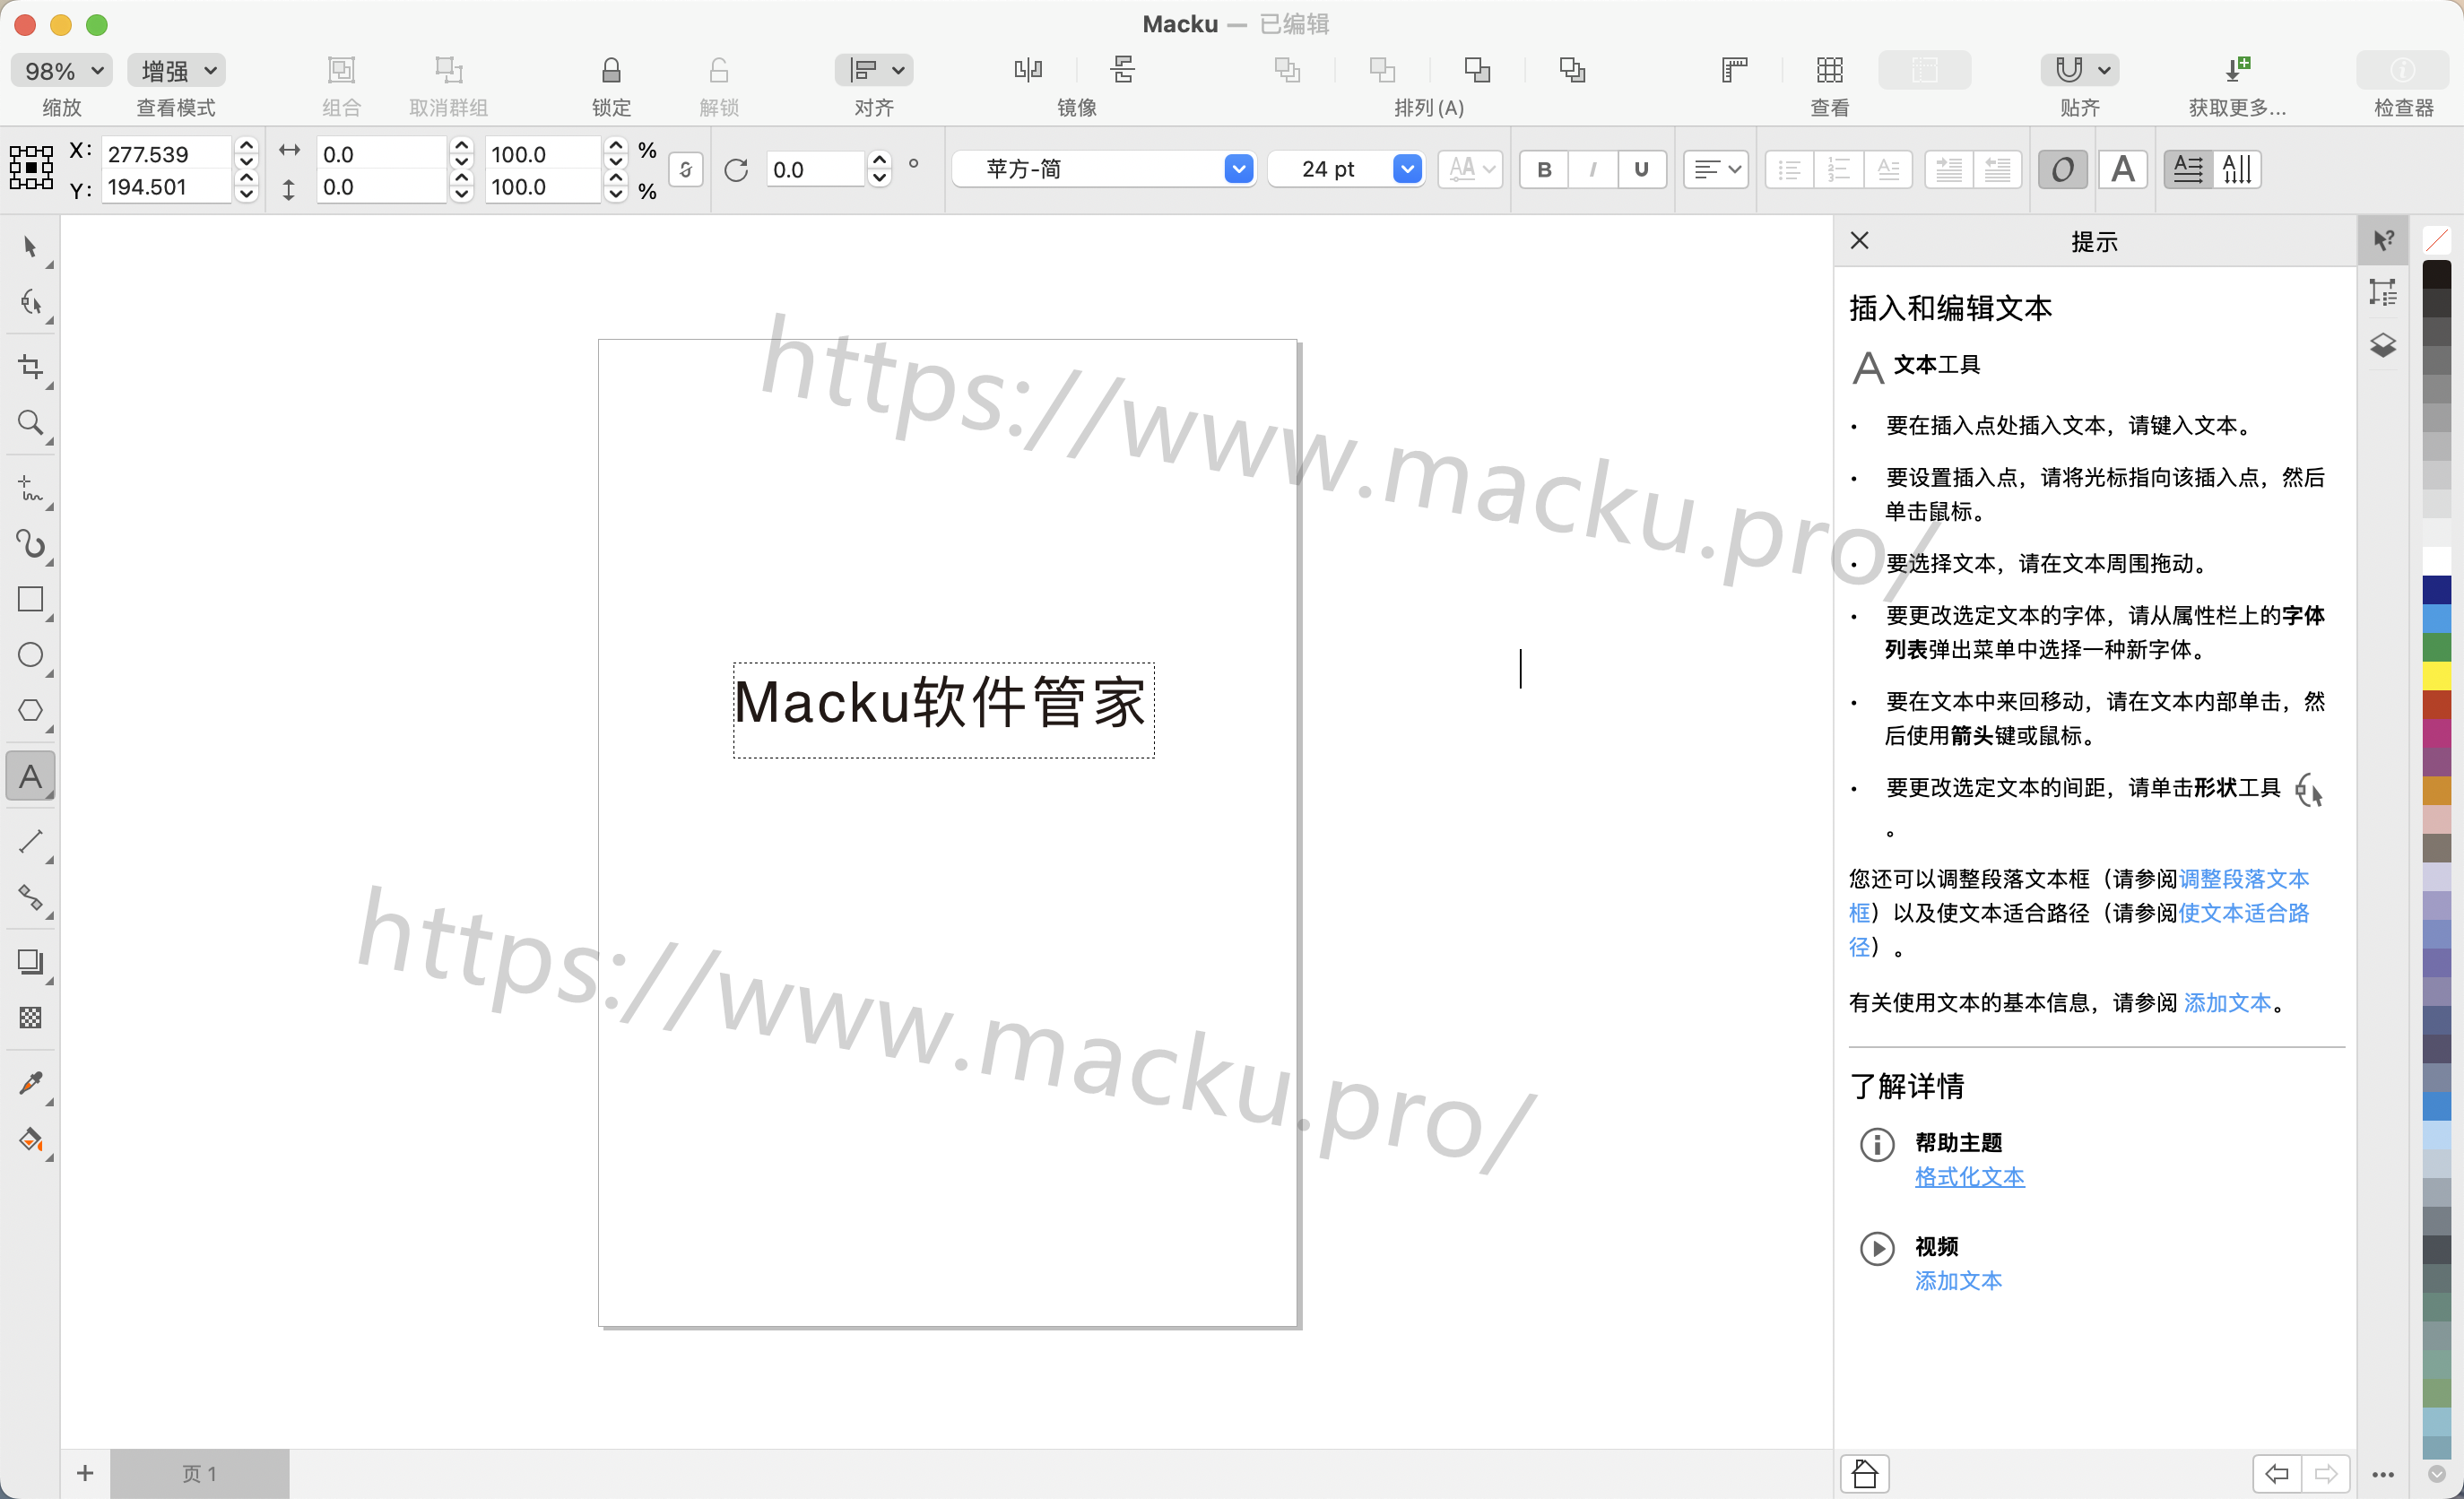Toggle vertical text direction
Viewport: 2464px width, 1499px height.
coord(2237,169)
